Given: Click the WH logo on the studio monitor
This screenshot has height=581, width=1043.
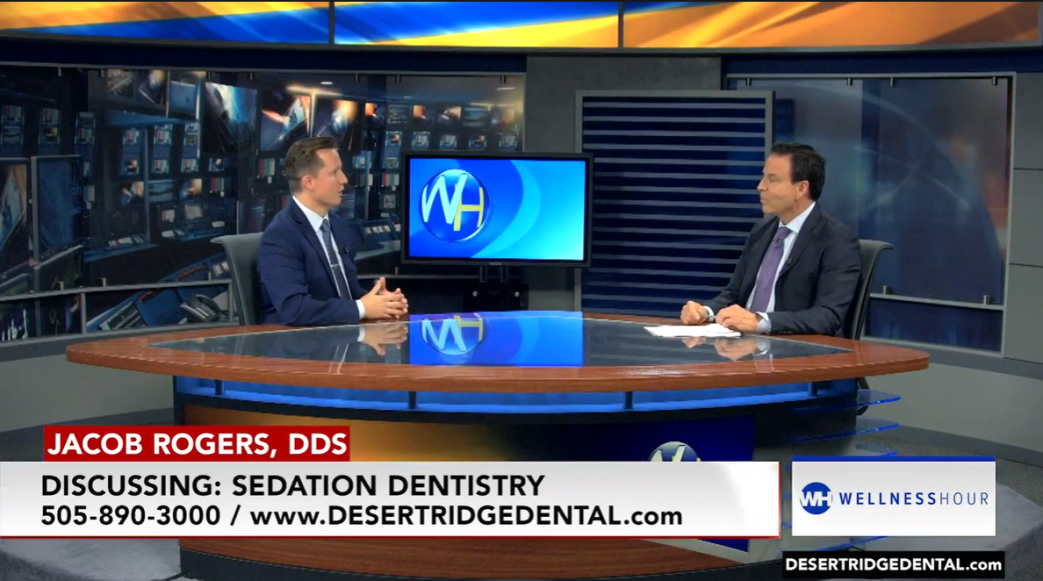Looking at the screenshot, I should [x=454, y=206].
